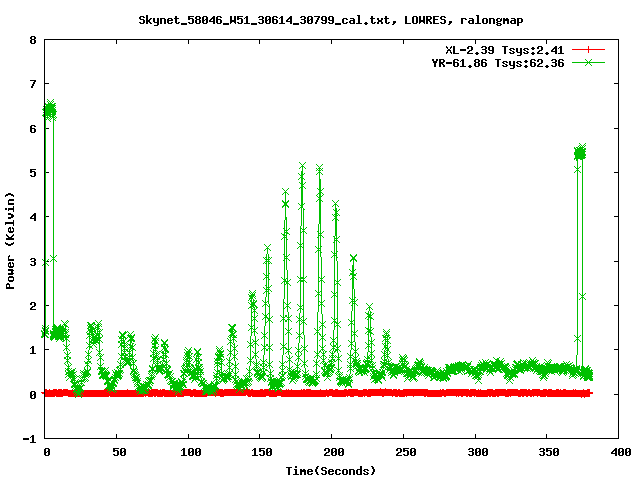The width and height of the screenshot is (640, 480).
Task: Click the x-axis tick label 250
Action: (405, 452)
